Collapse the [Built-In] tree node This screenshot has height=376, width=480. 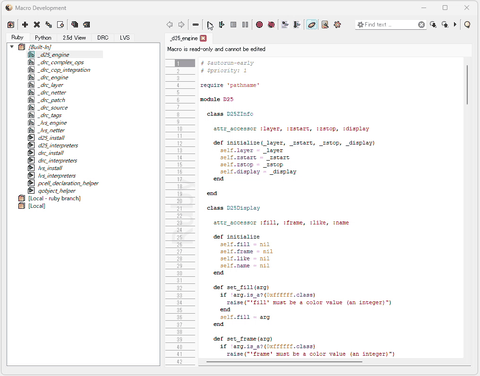point(12,47)
